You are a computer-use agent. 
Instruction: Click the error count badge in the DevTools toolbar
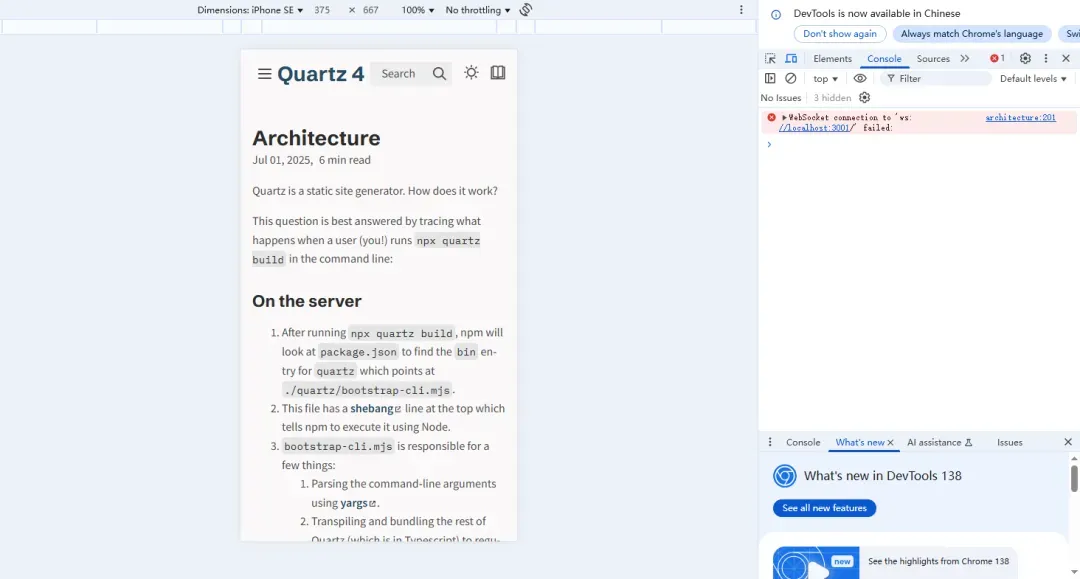pyautogui.click(x=997, y=59)
